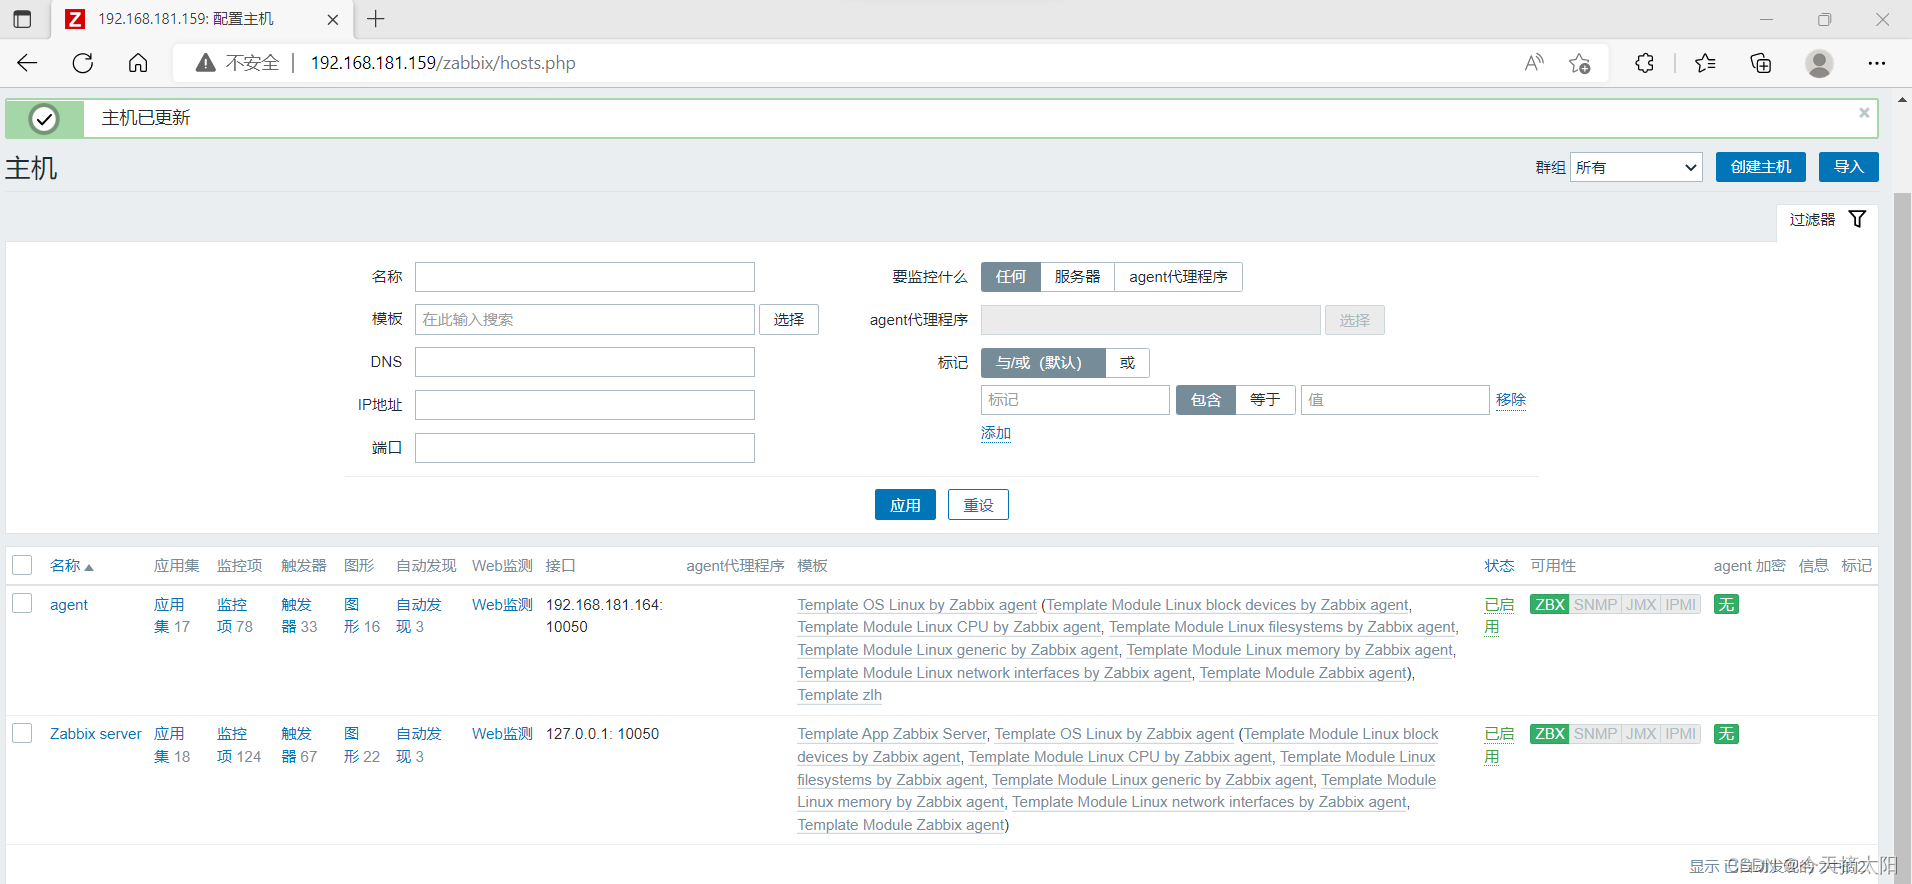Viewport: 1912px width, 884px height.
Task: Click 重设 filter button
Action: [x=978, y=505]
